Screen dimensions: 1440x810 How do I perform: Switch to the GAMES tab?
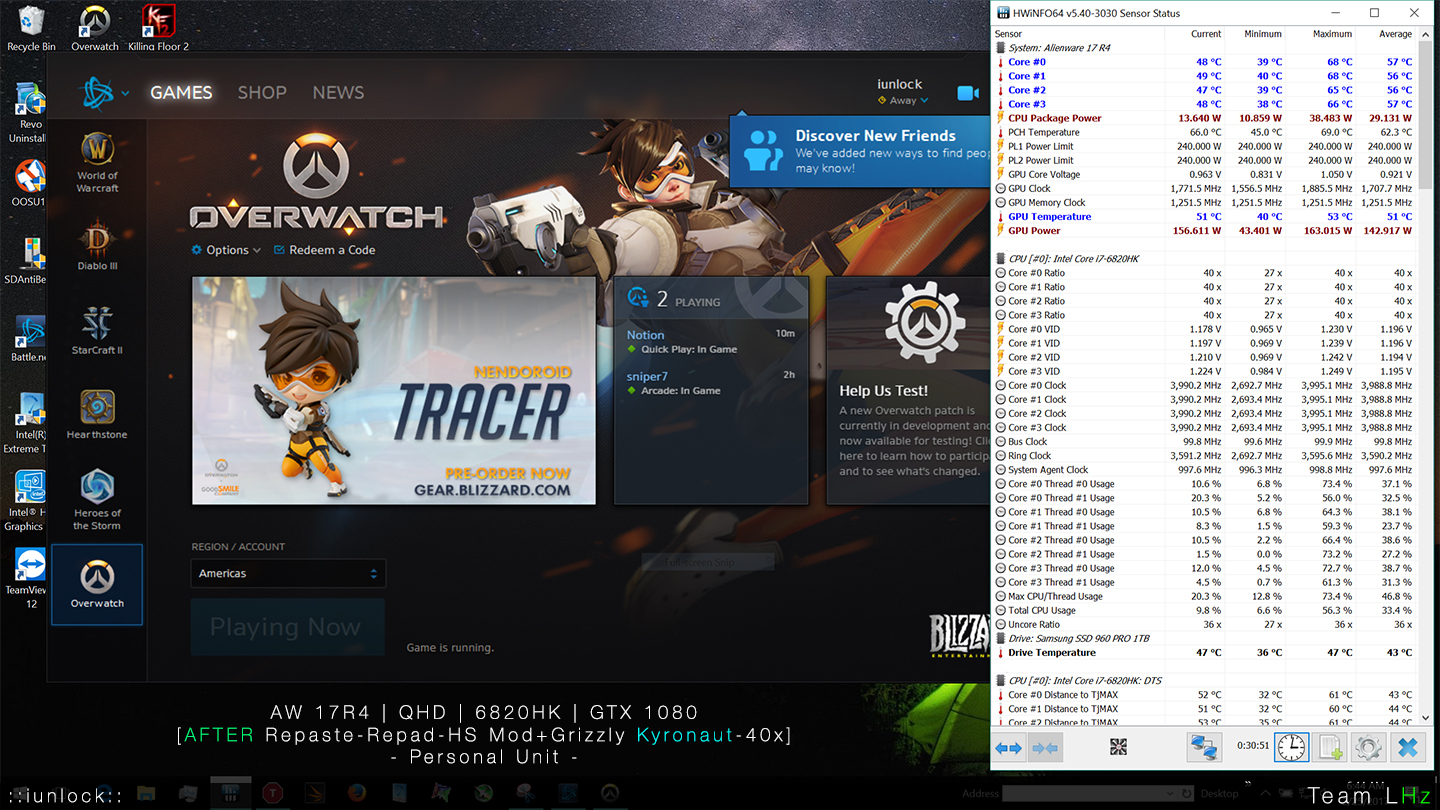point(181,93)
